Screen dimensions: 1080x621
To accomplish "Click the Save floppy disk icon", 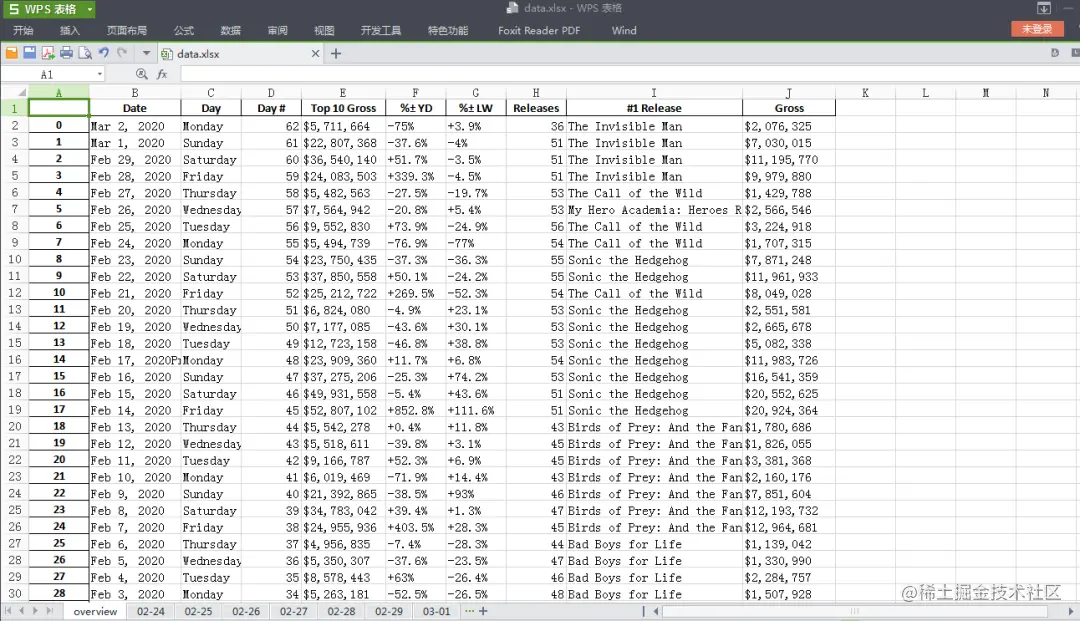I will [30, 53].
